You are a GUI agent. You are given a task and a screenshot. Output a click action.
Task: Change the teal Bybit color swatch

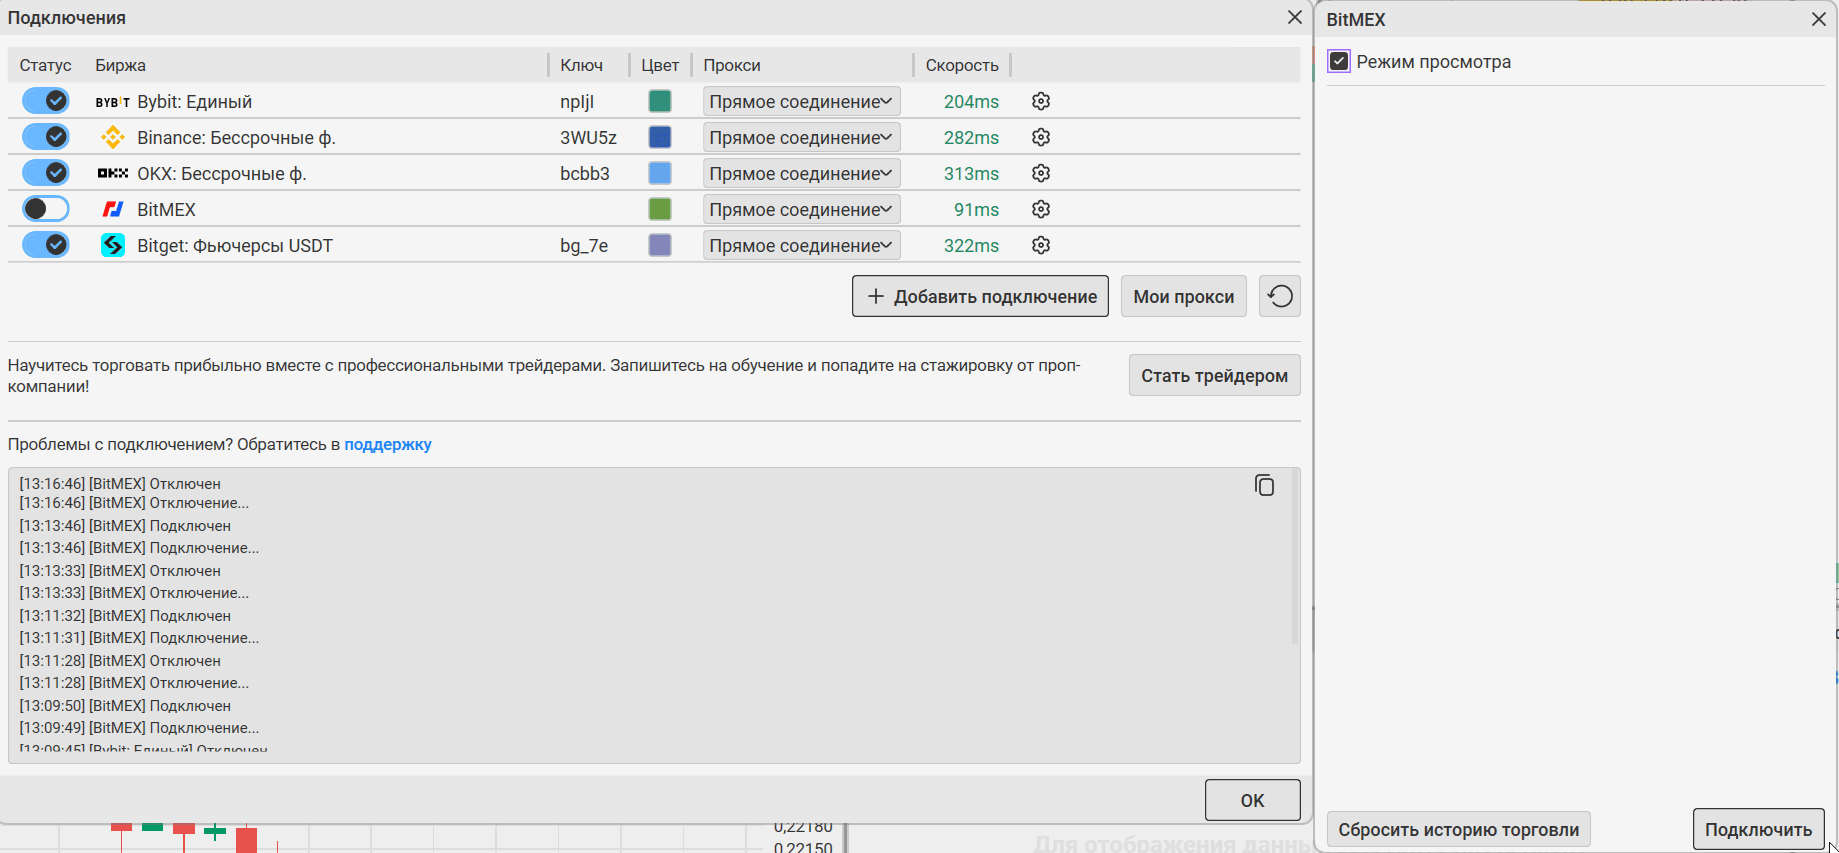(x=660, y=101)
